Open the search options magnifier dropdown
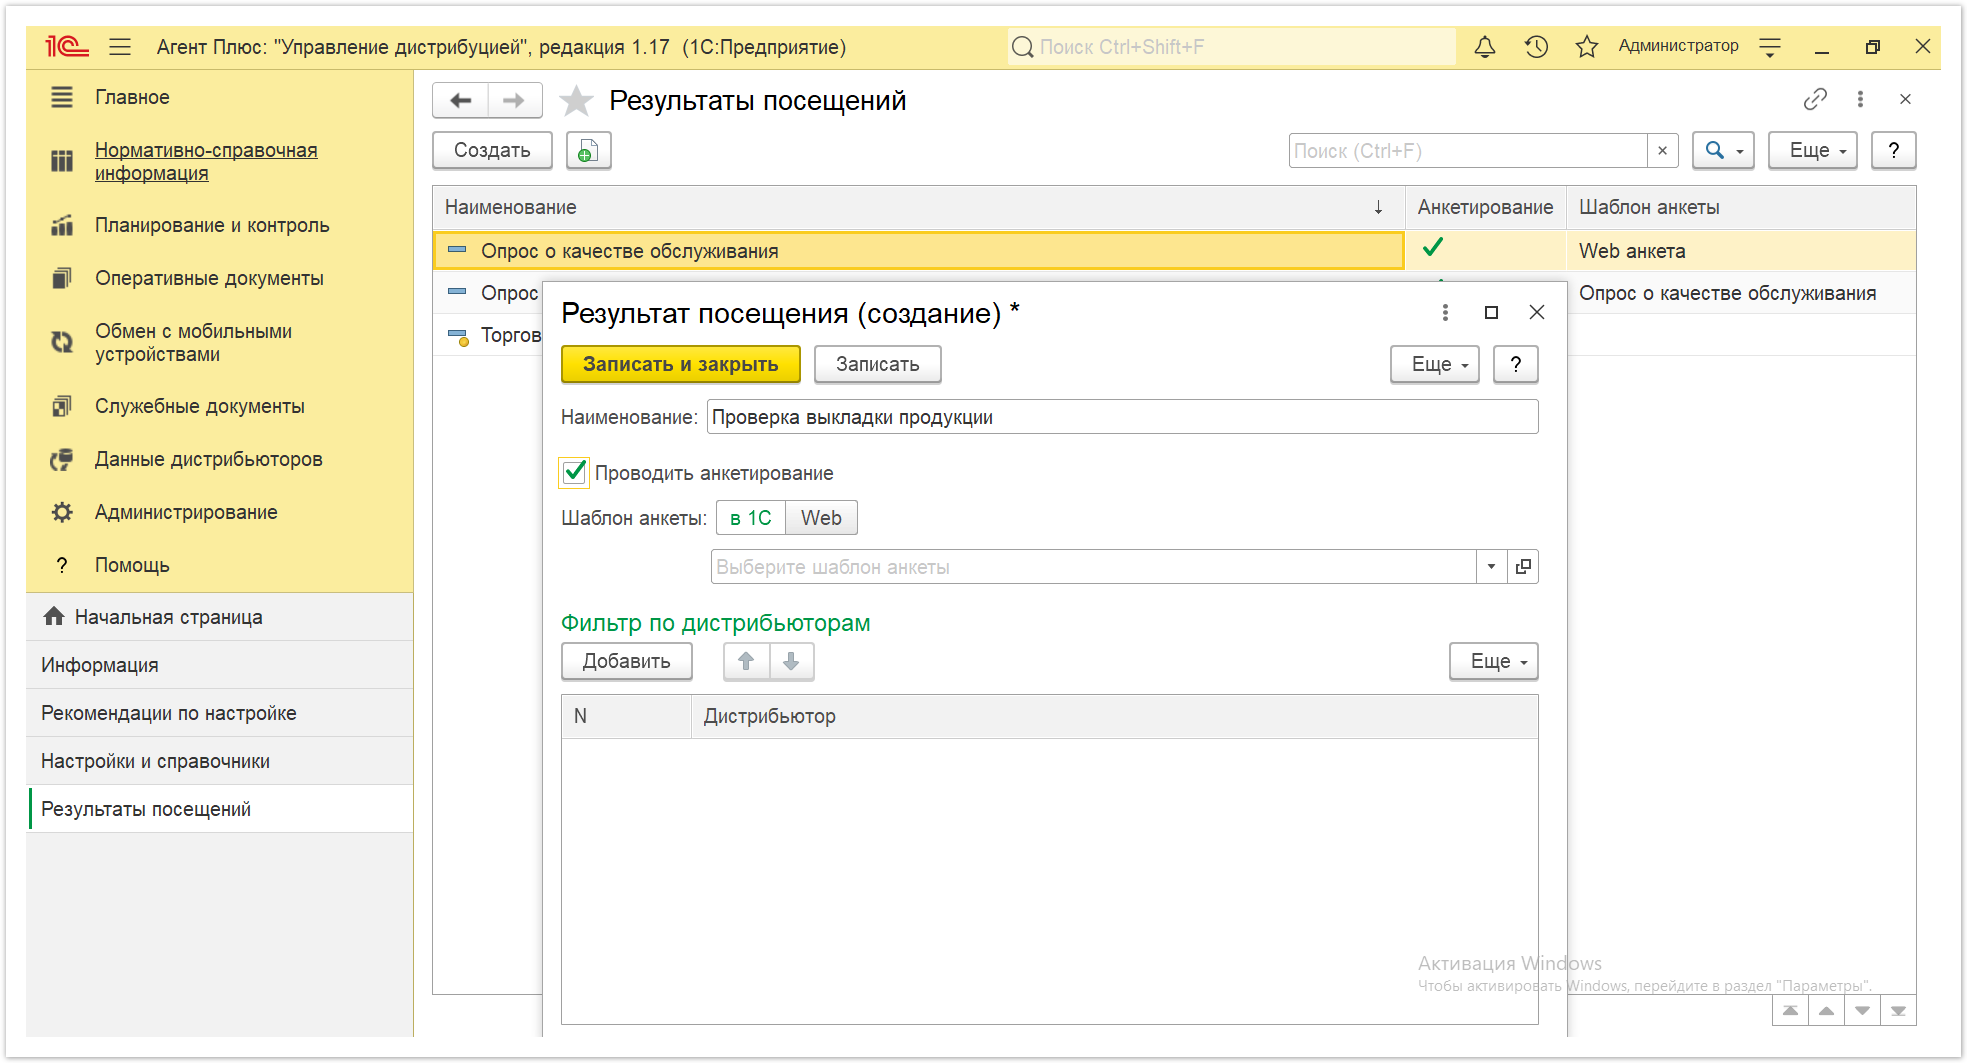The height and width of the screenshot is (1063, 1967). [1723, 150]
